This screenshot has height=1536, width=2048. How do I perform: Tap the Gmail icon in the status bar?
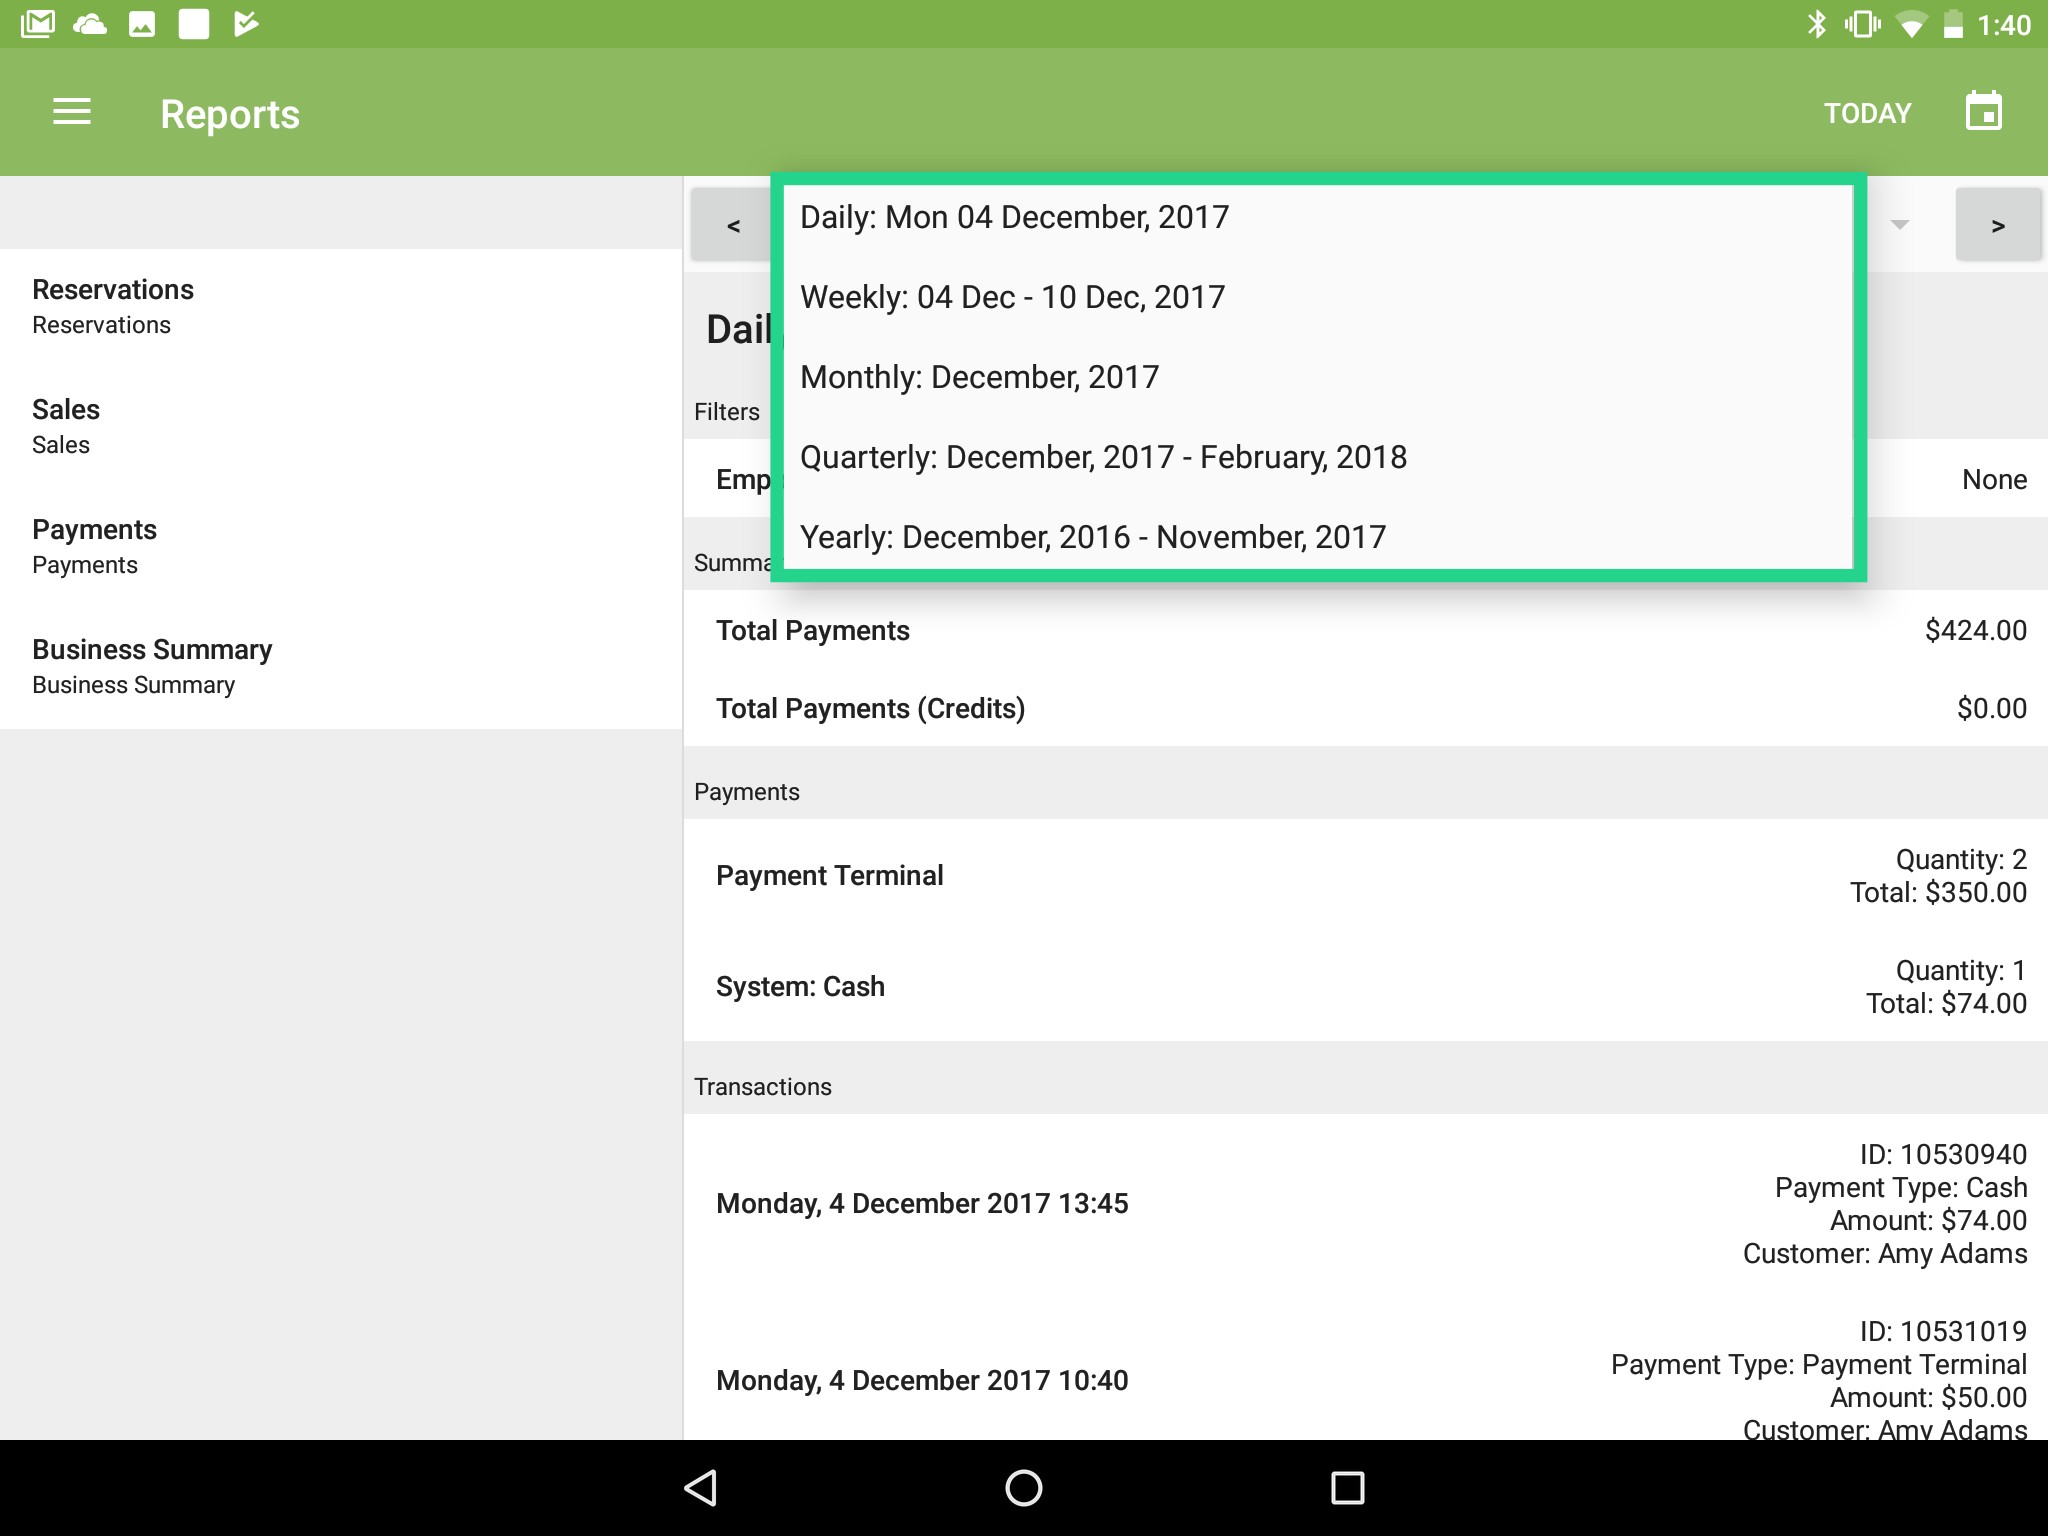tap(40, 22)
